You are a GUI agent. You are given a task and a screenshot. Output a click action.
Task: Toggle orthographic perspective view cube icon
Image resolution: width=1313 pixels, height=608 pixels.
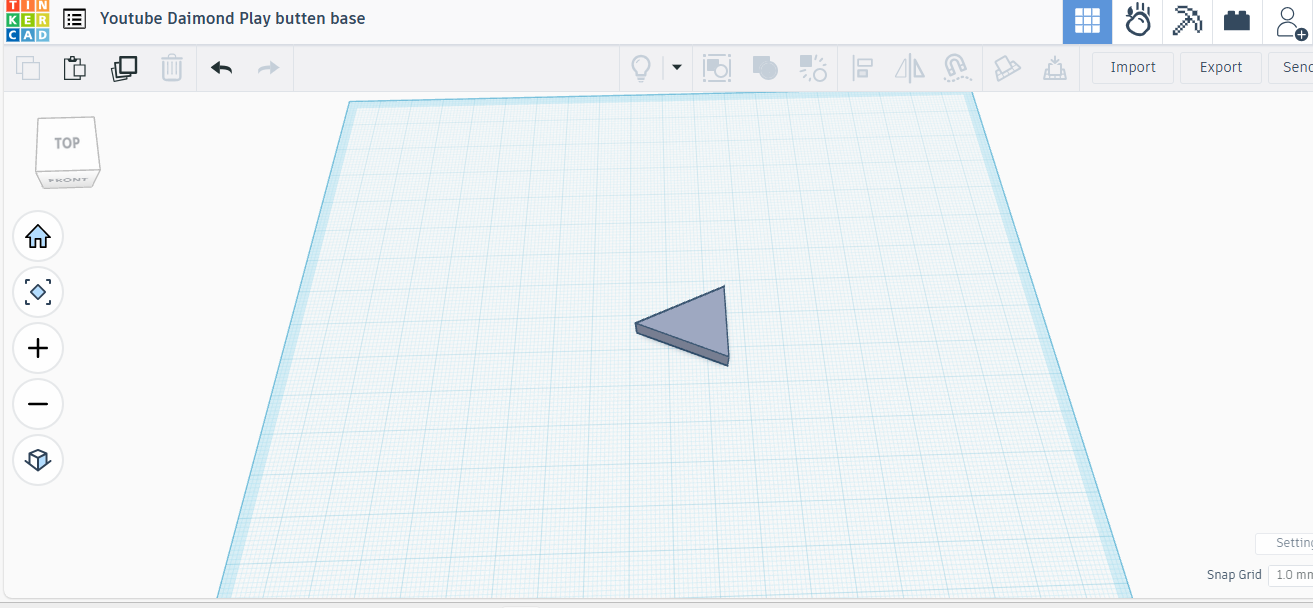click(x=38, y=460)
